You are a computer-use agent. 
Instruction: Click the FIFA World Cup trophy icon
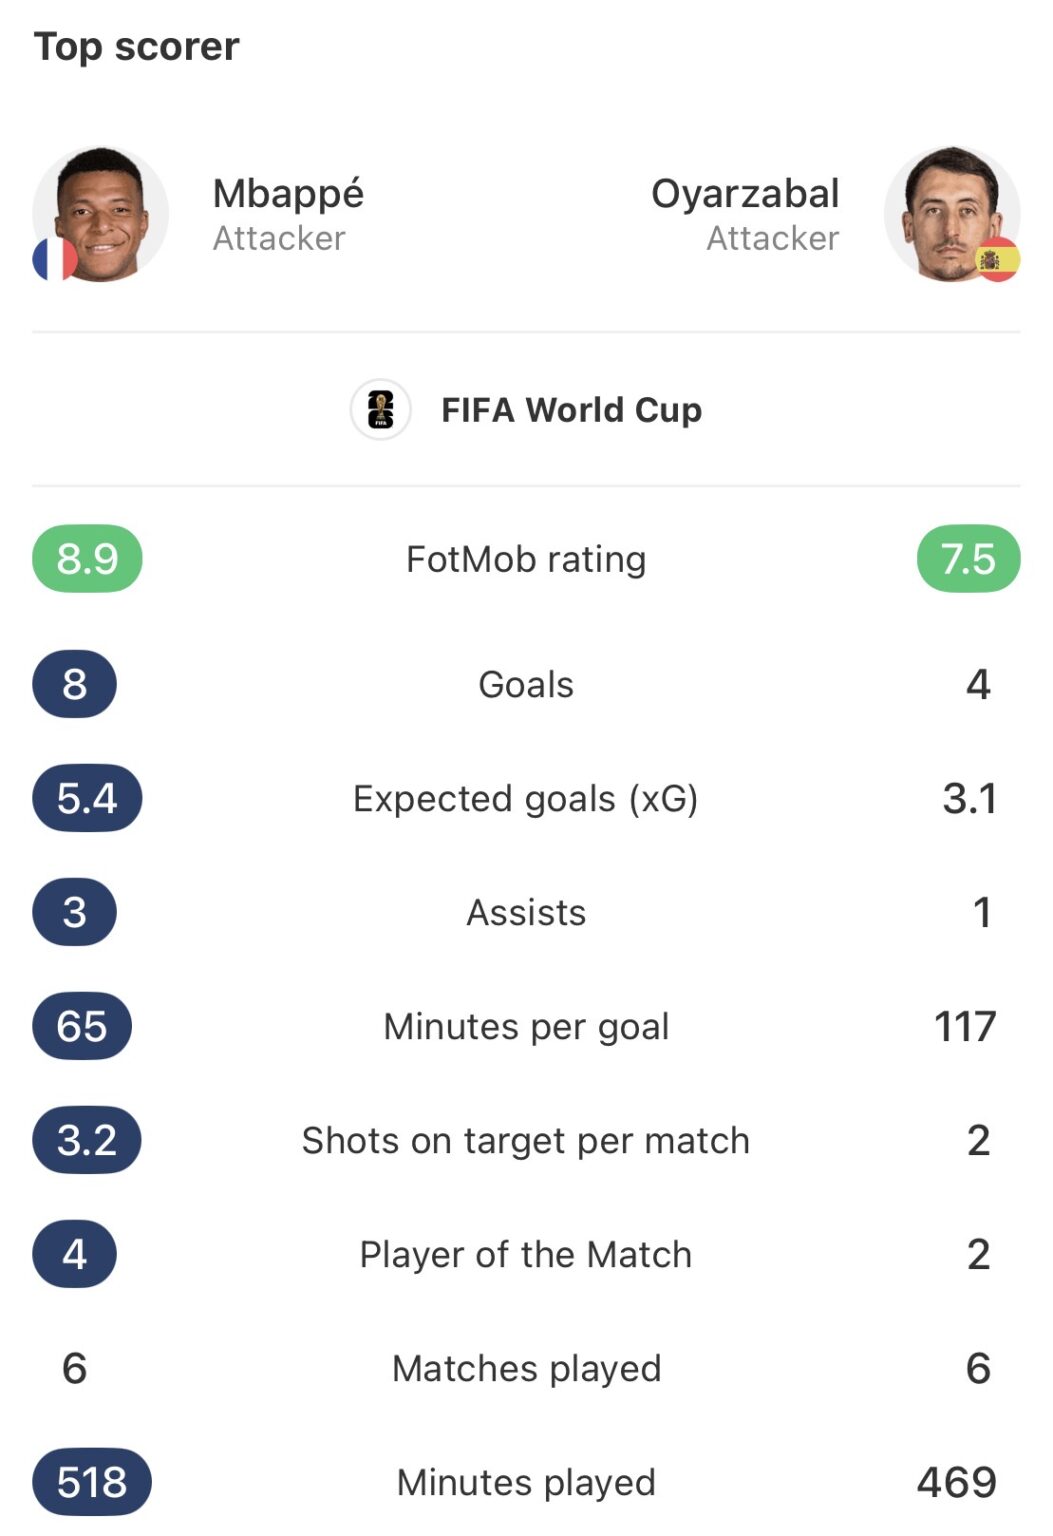pos(380,410)
